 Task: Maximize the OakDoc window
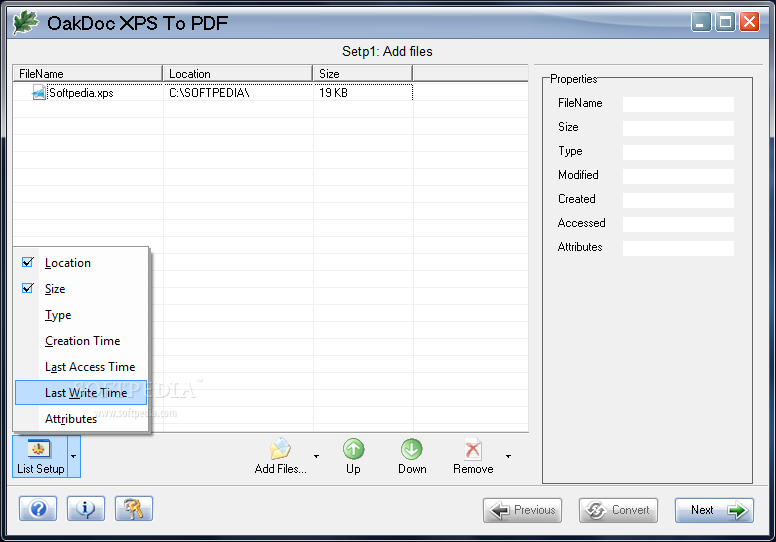(726, 22)
